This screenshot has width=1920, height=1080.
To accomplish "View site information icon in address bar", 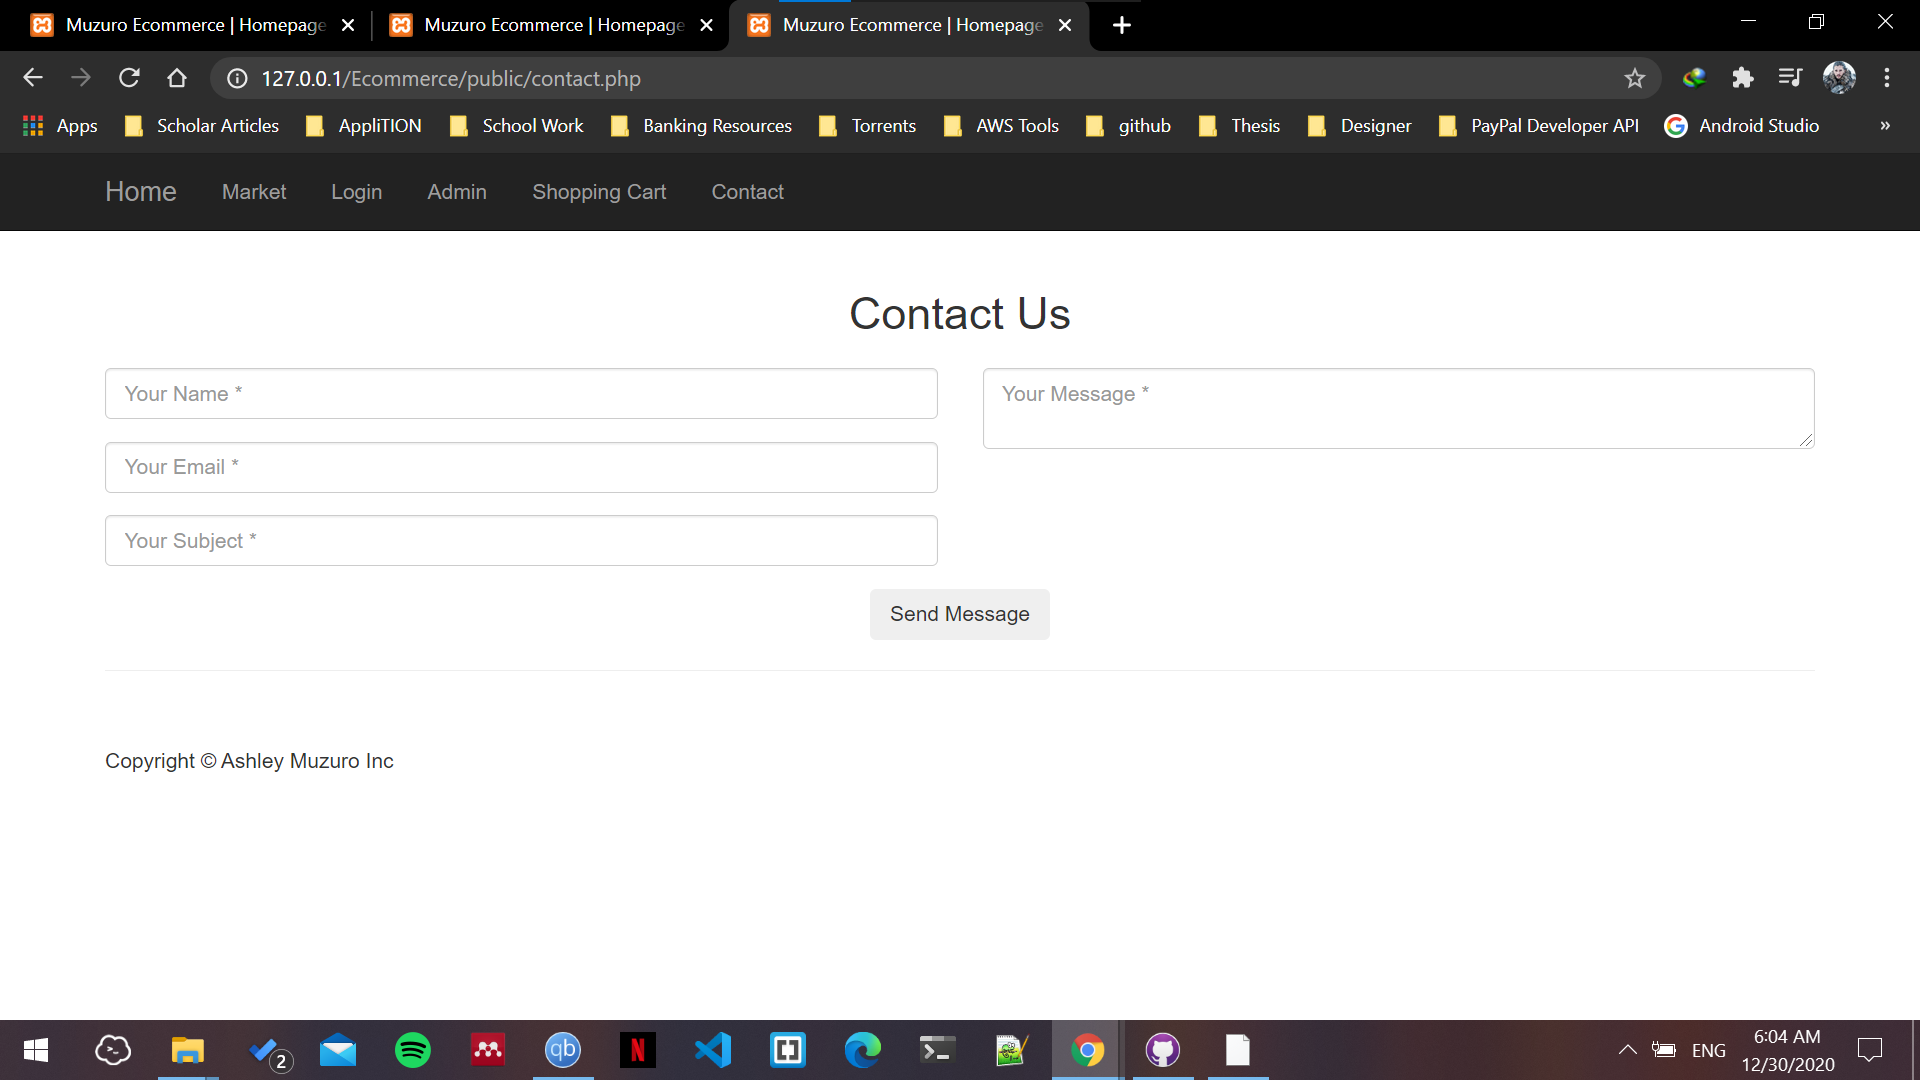I will (237, 78).
